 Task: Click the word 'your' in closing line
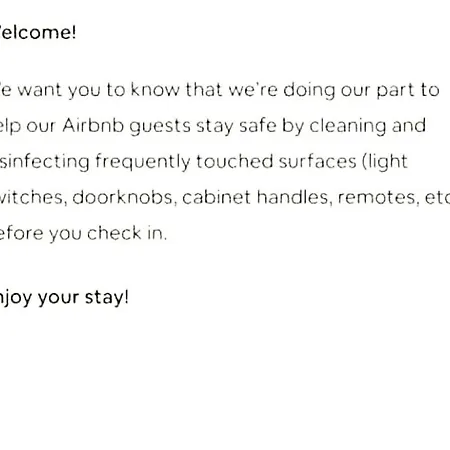click(58, 299)
